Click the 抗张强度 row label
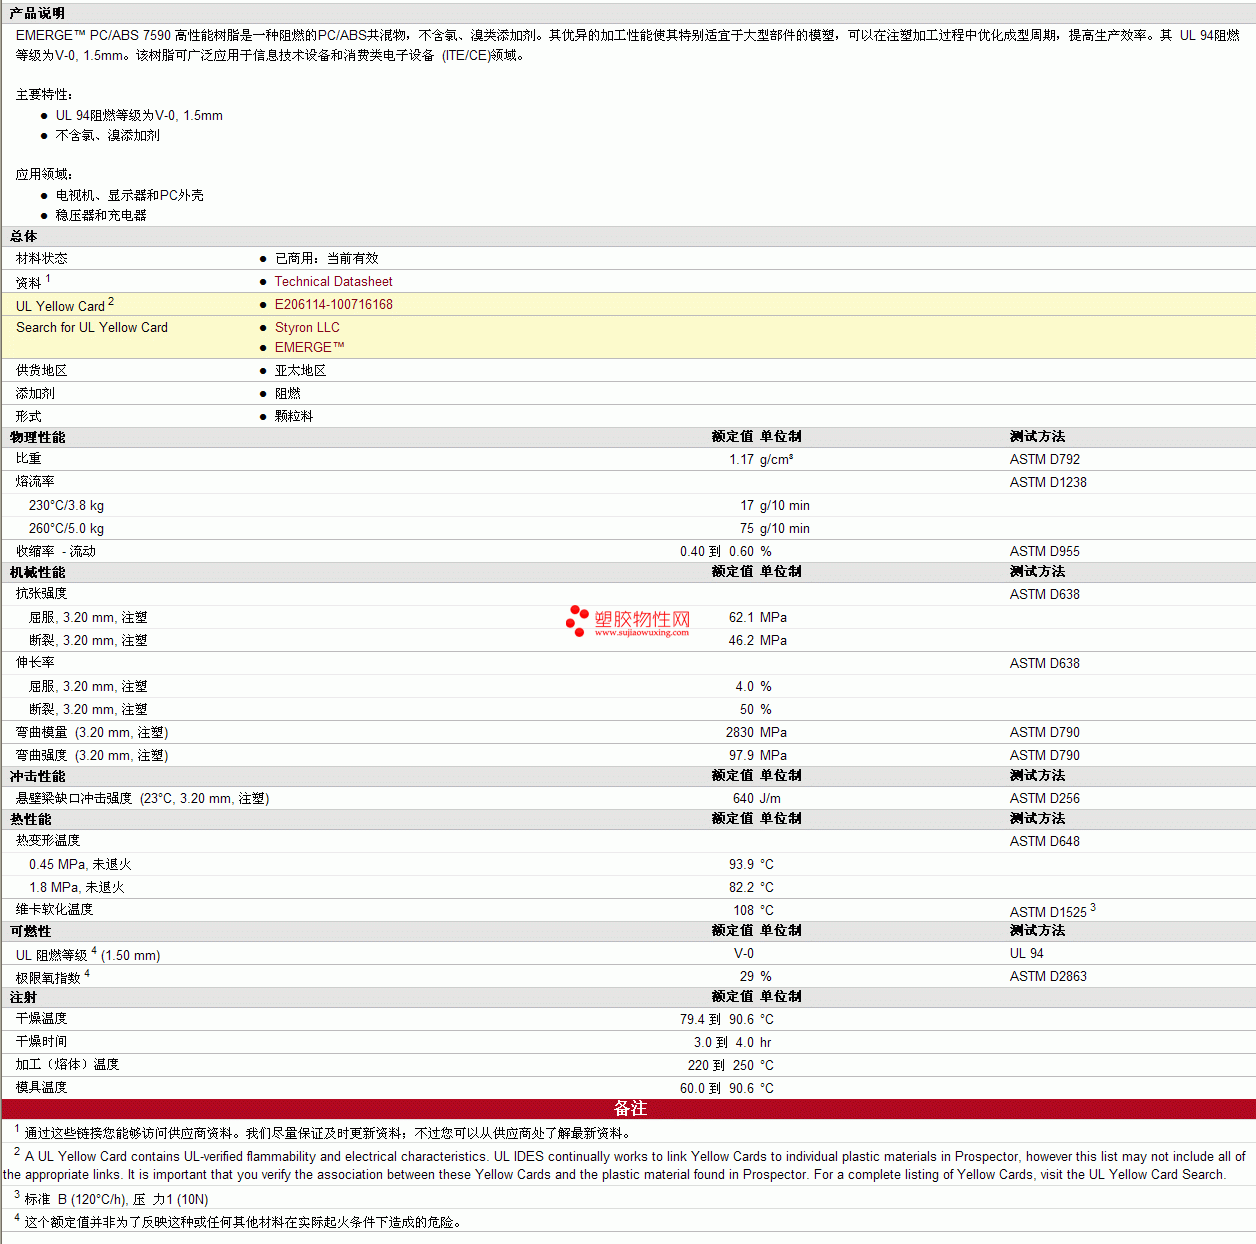Screen dimensions: 1256x1244 coord(42,594)
